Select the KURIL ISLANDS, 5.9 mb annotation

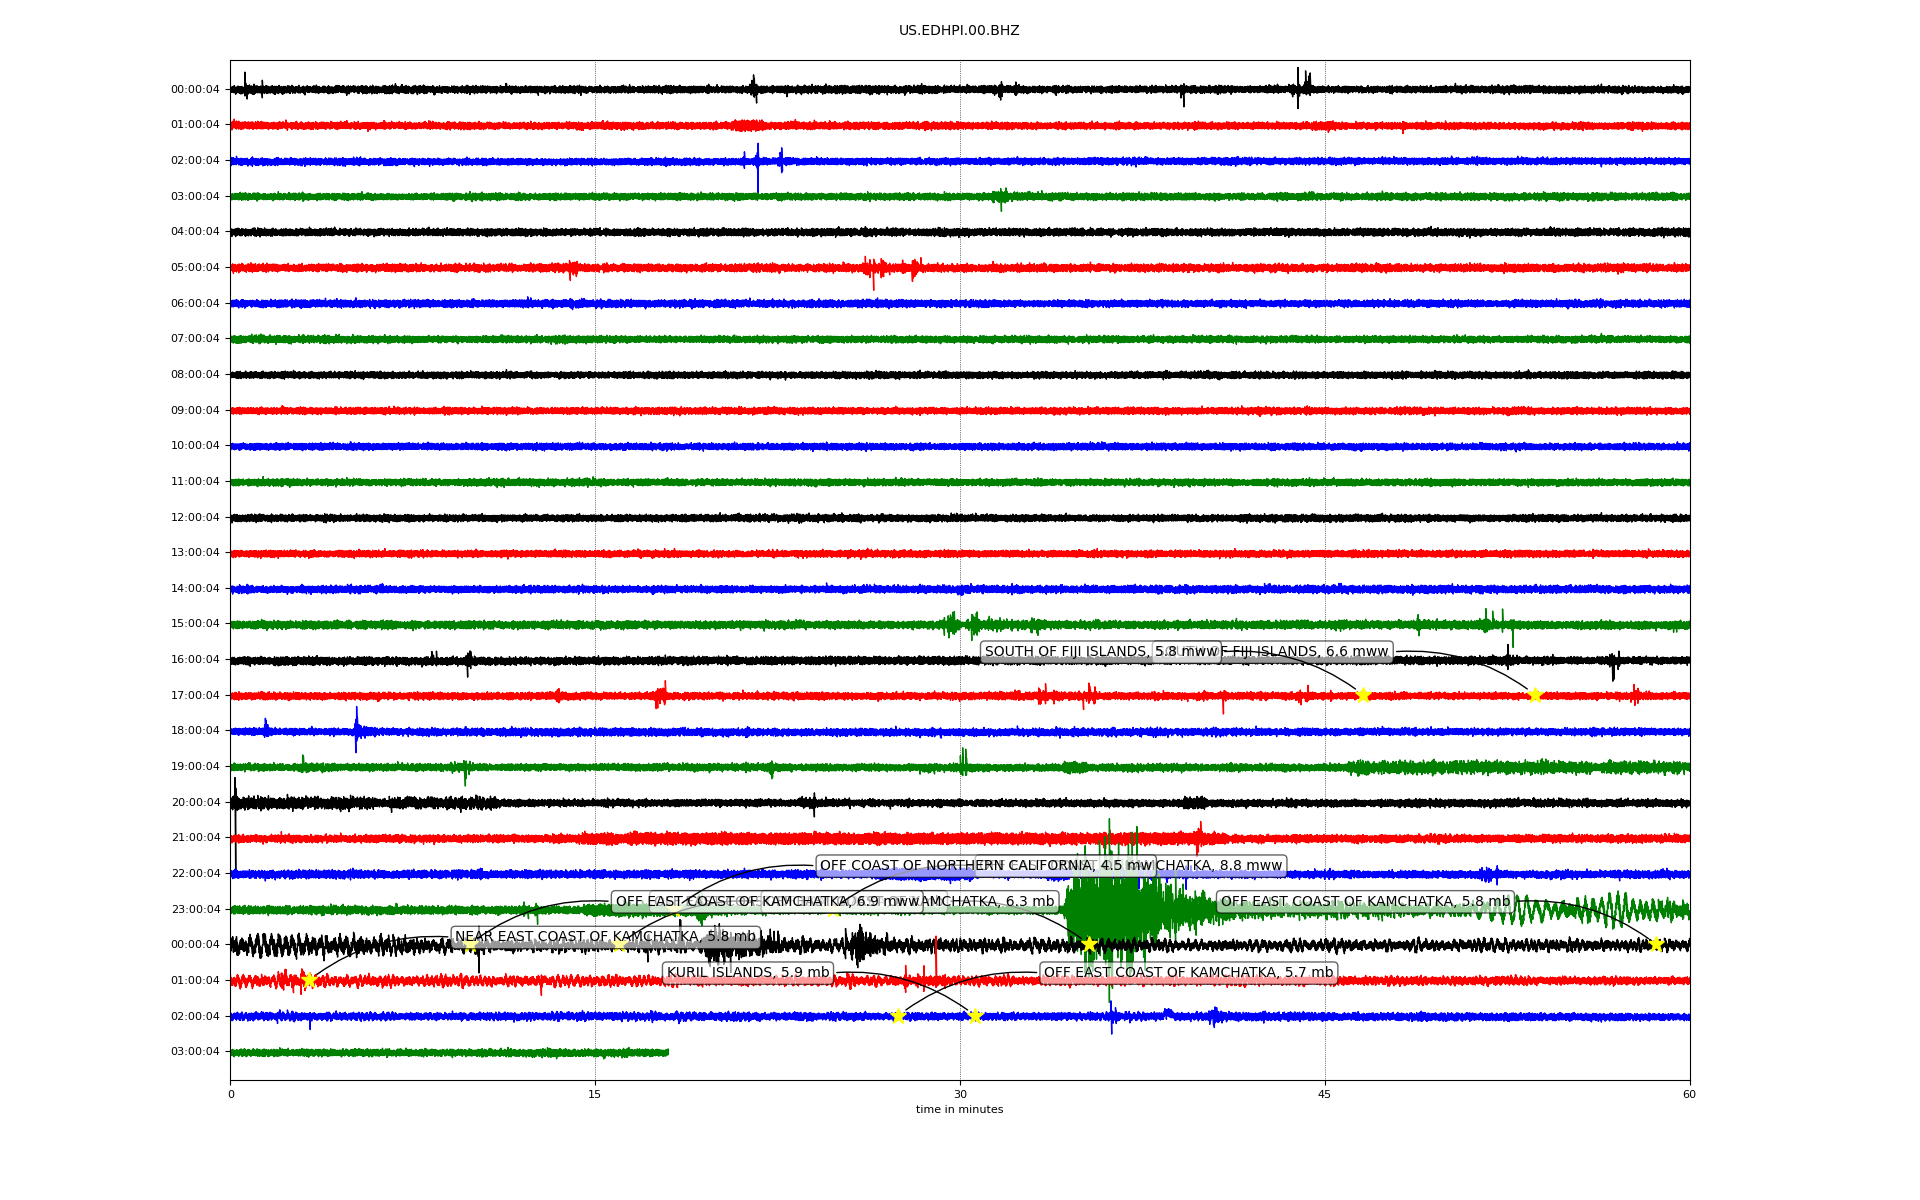(748, 973)
